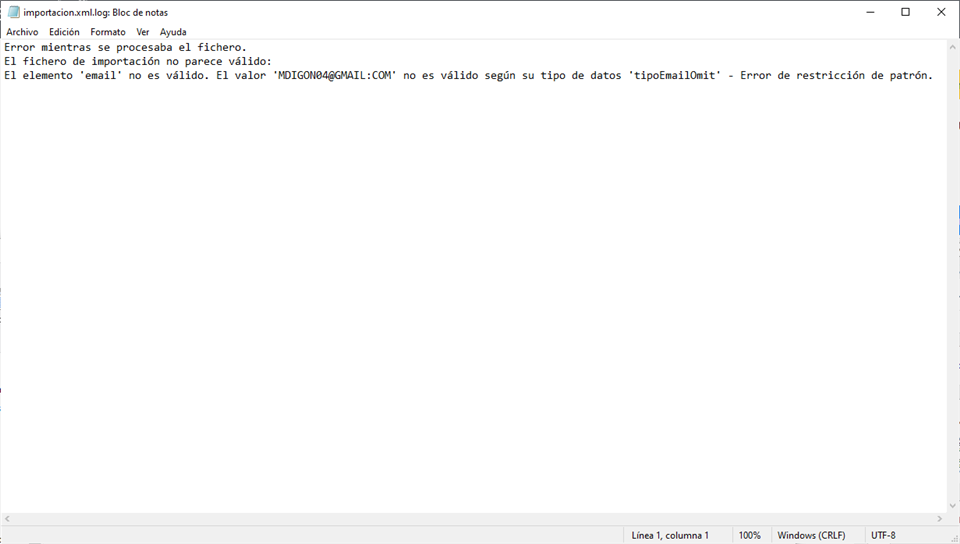Click the Notepad icon in title bar
Viewport: 960px width, 544px height.
(13, 12)
